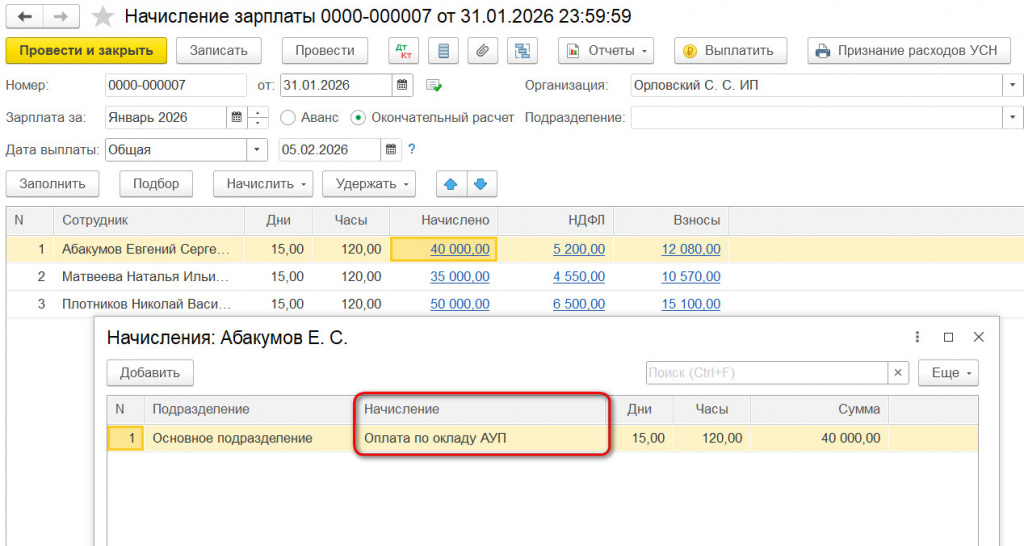Open the Дата выплаты dropdown arrow
1024x546 pixels.
(257, 150)
